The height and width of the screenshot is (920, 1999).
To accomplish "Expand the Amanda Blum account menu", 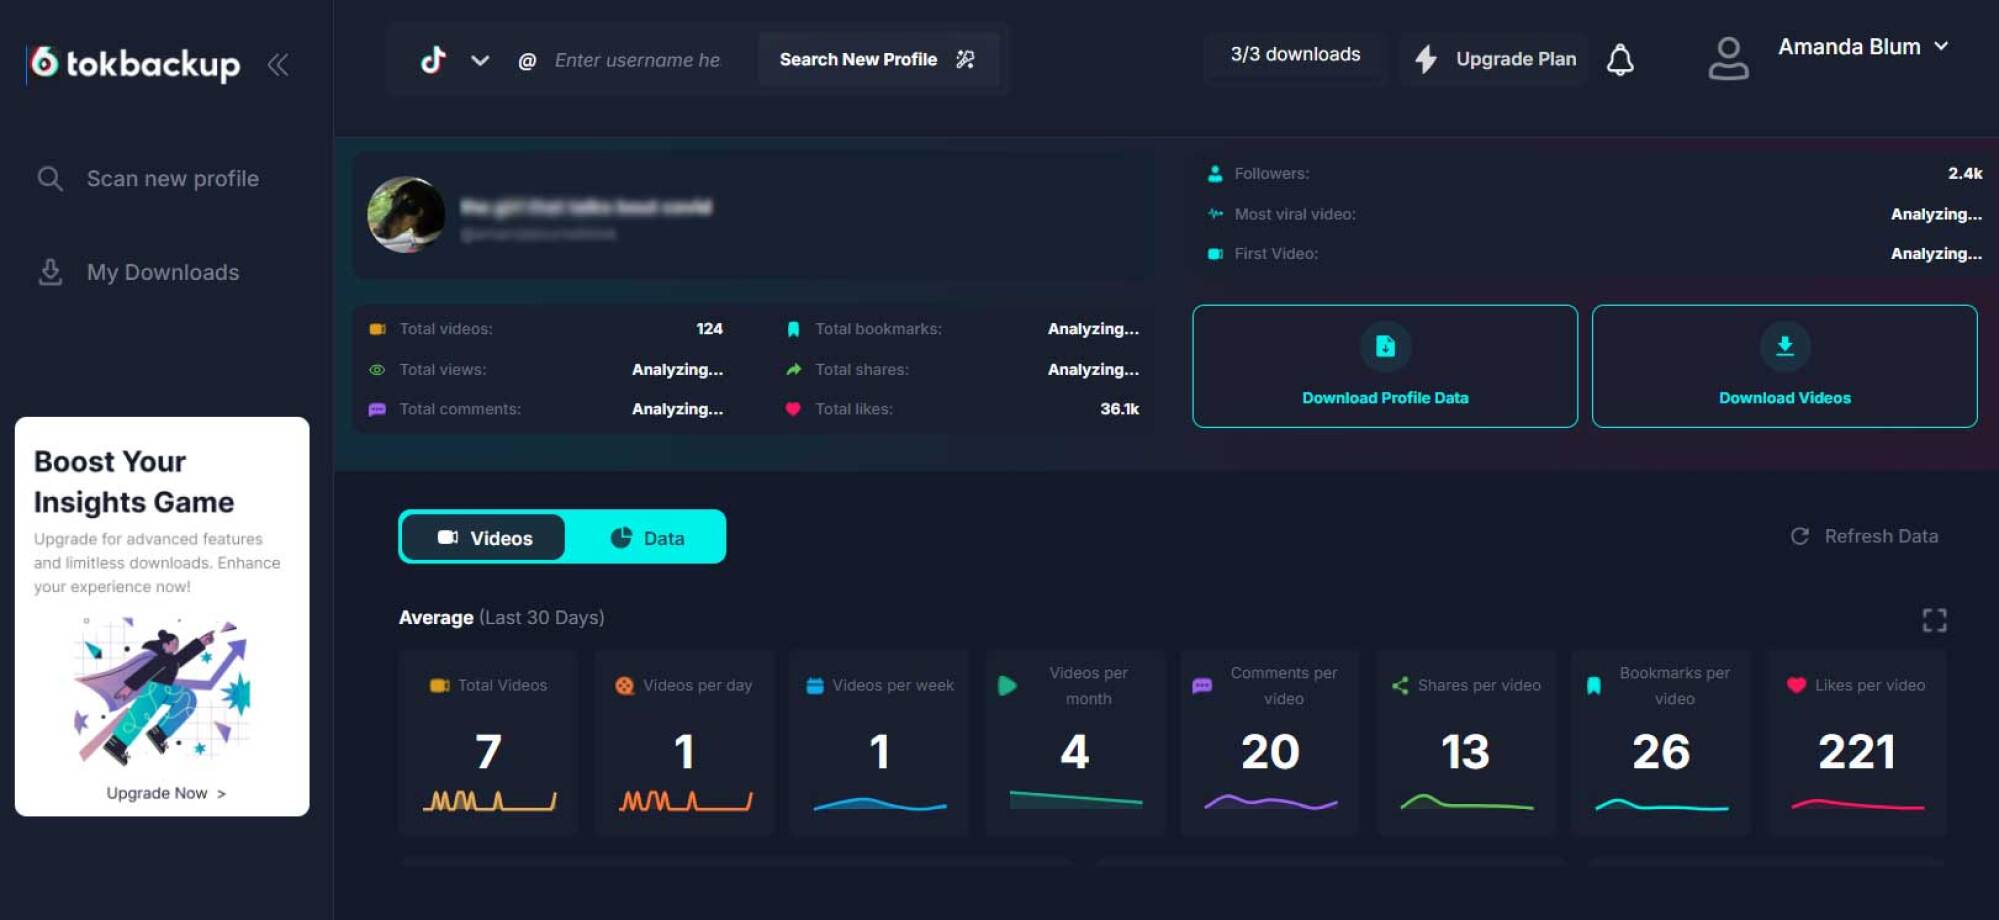I will pos(1864,47).
